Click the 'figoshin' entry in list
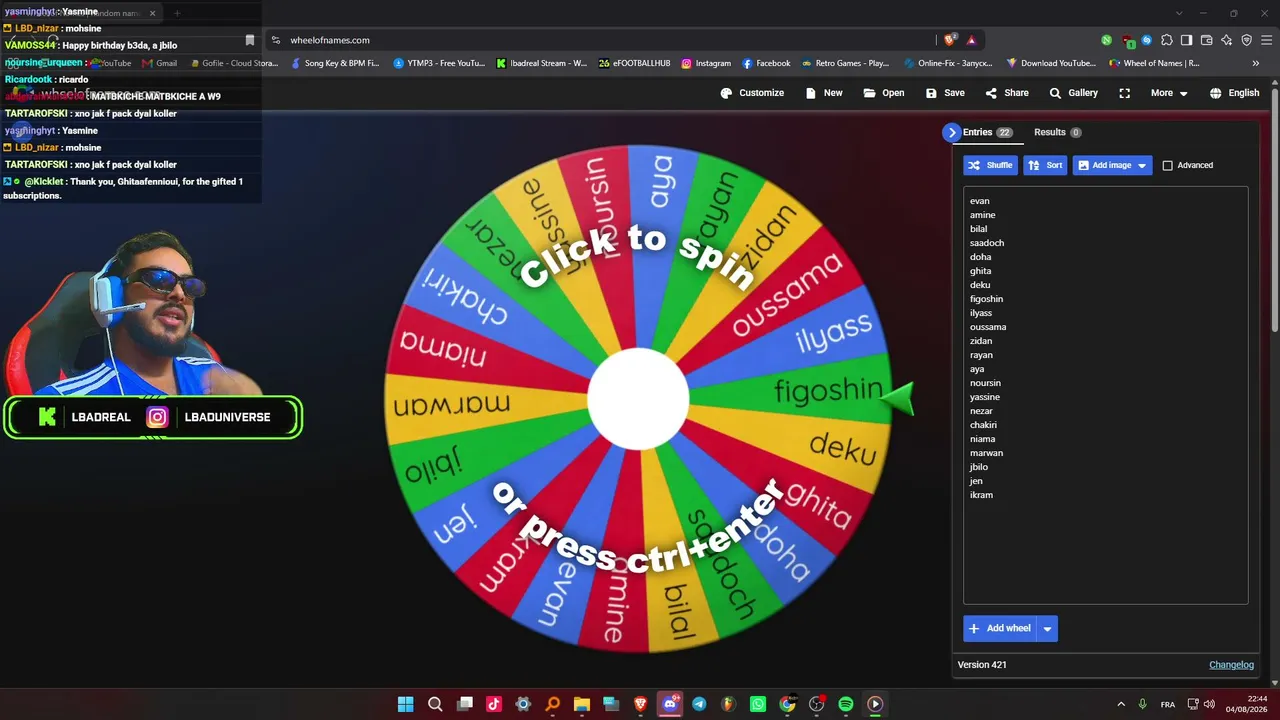1280x720 pixels. pyautogui.click(x=986, y=299)
